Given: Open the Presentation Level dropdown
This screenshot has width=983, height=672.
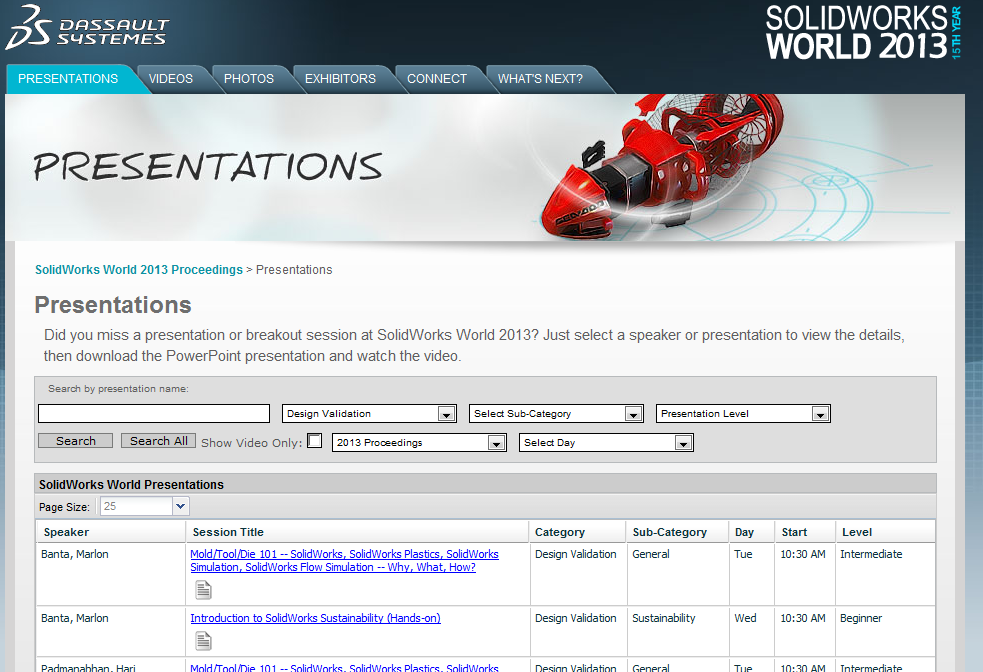Looking at the screenshot, I should [743, 414].
